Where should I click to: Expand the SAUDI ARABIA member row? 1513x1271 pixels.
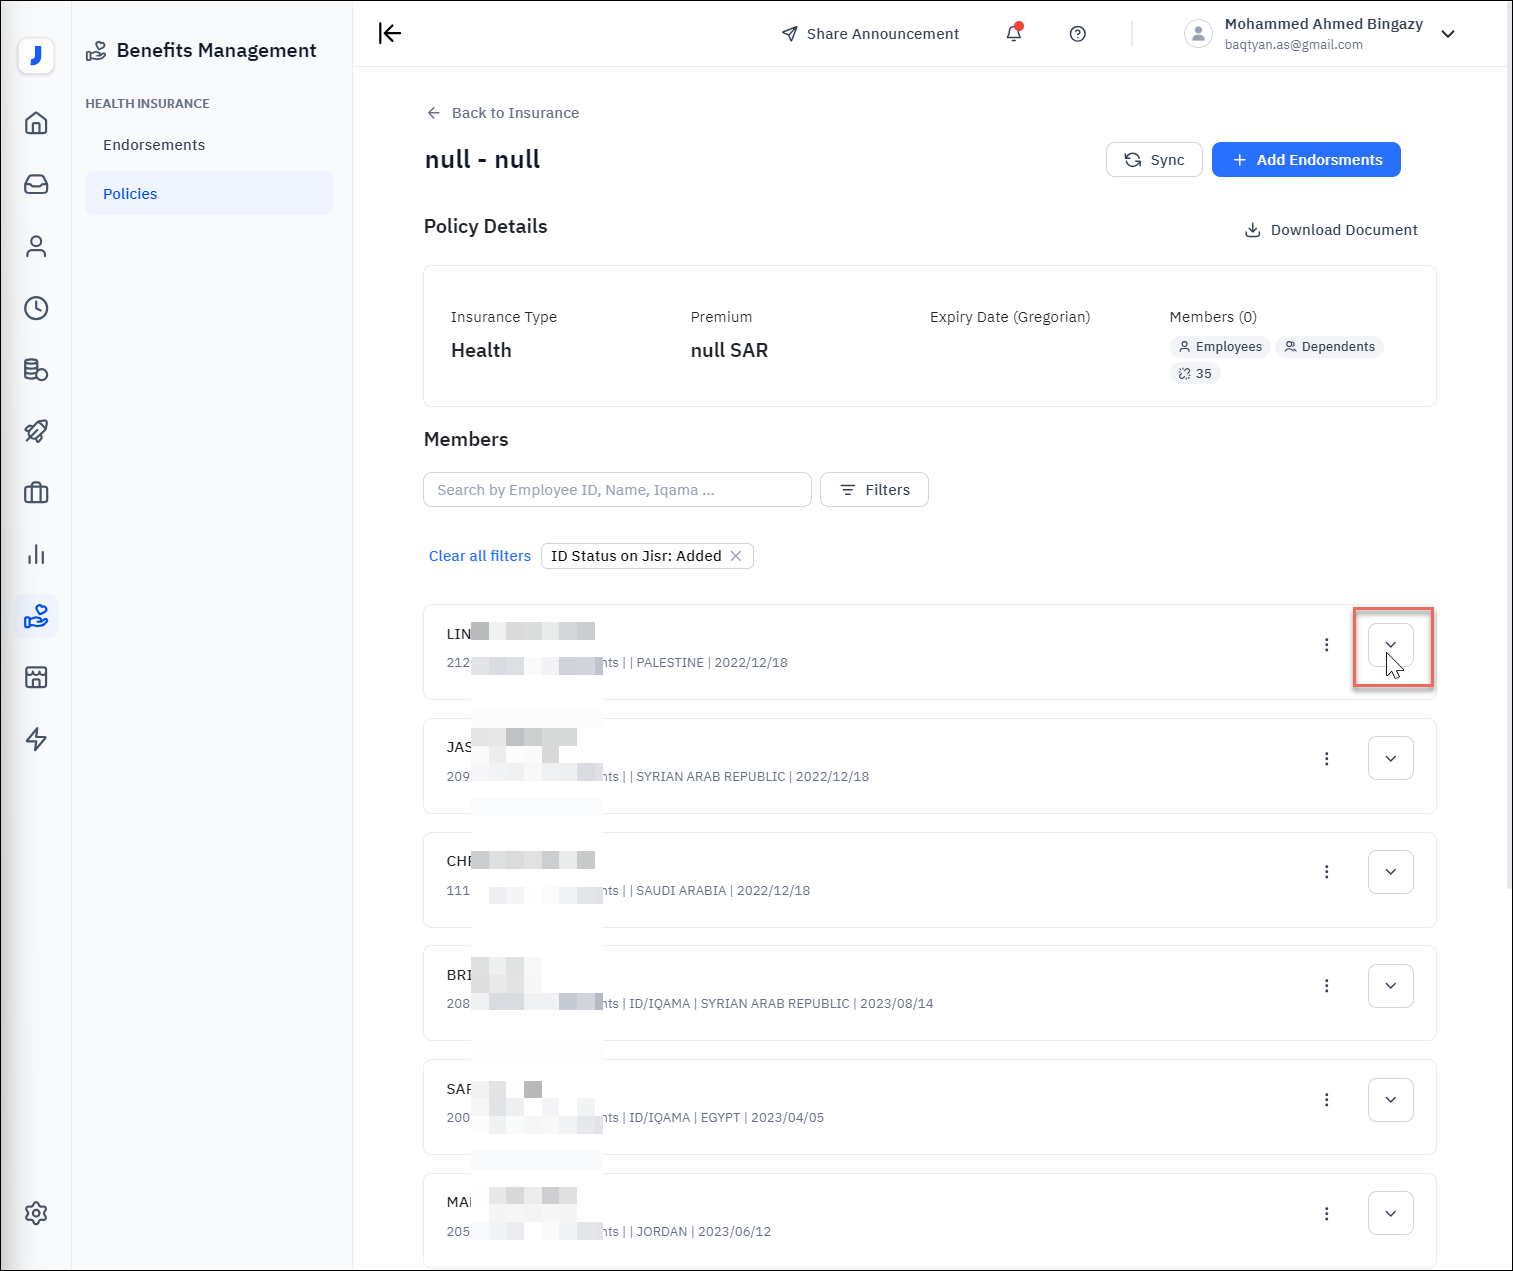(1390, 872)
